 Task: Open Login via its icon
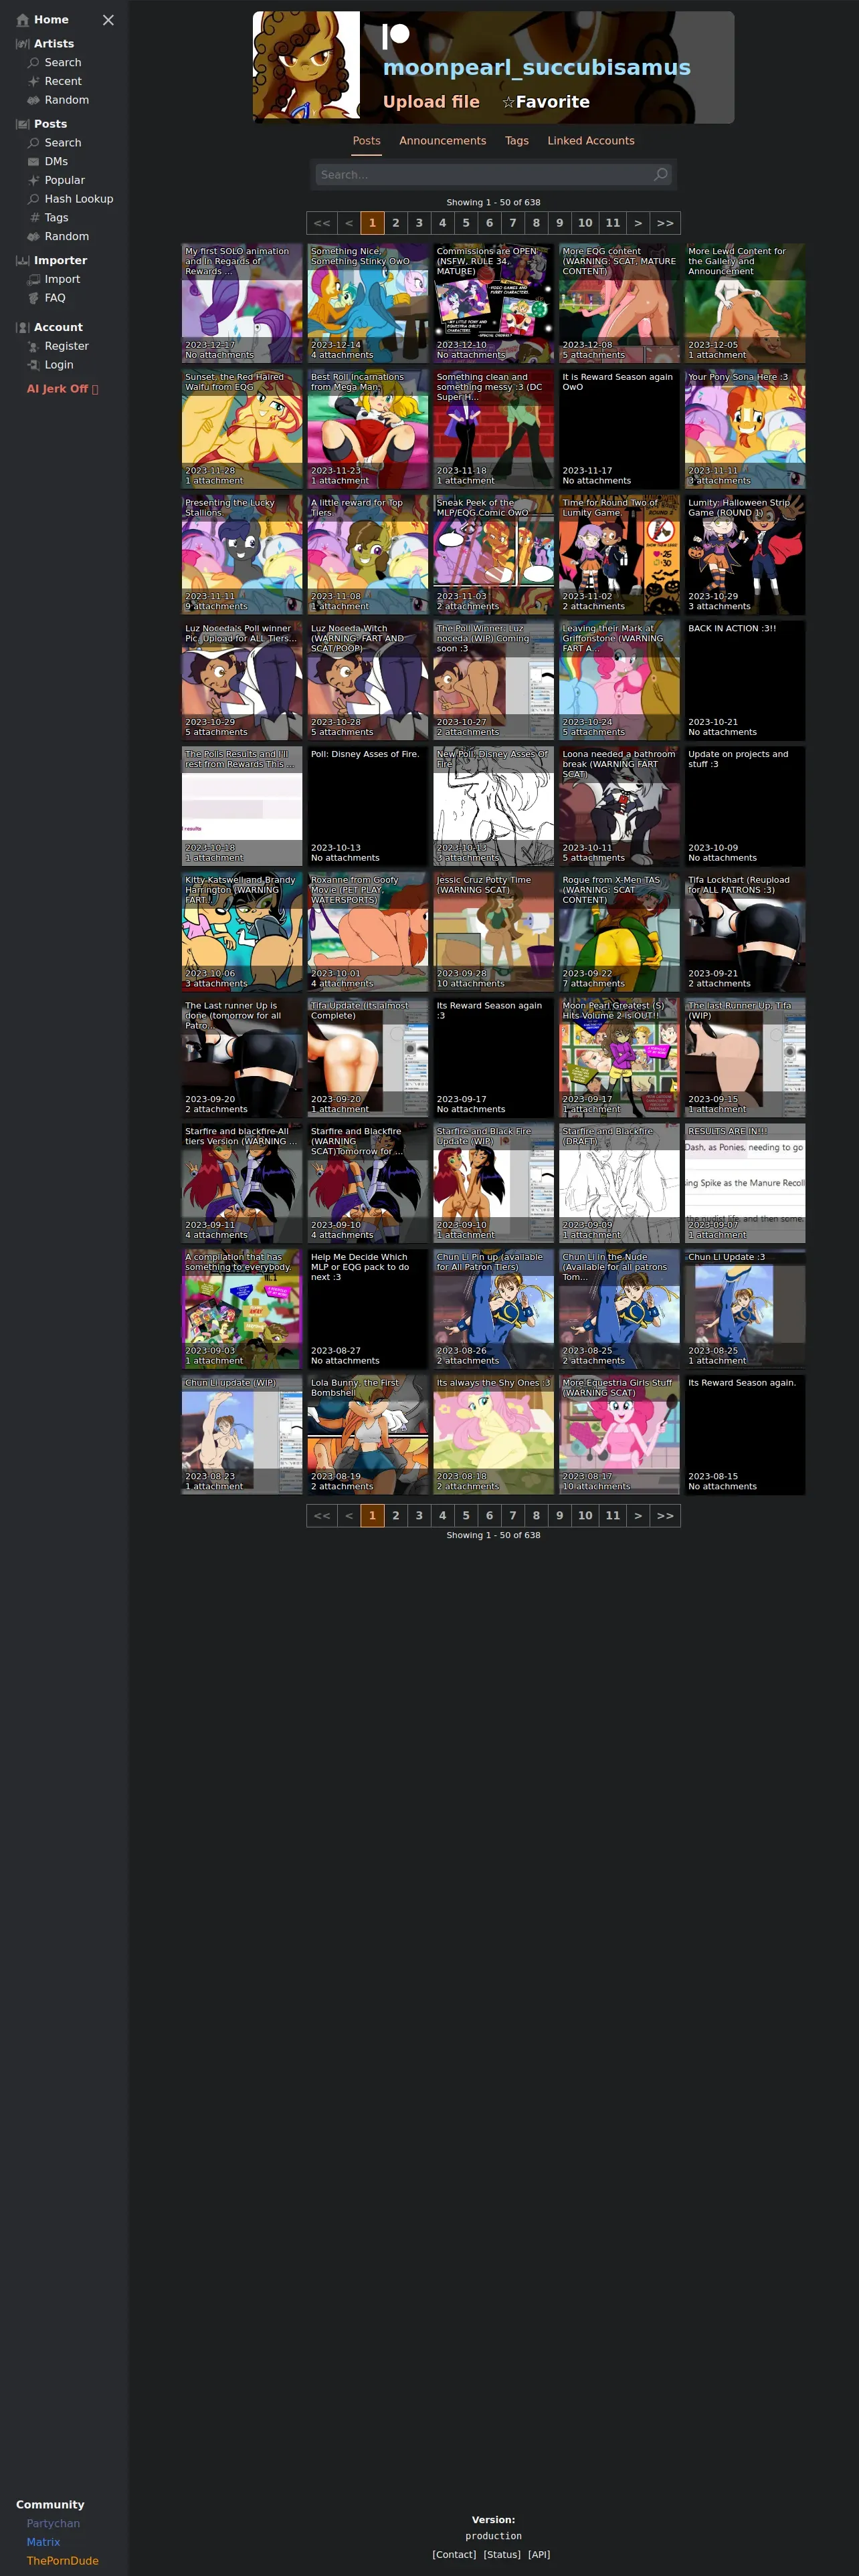click(x=34, y=365)
